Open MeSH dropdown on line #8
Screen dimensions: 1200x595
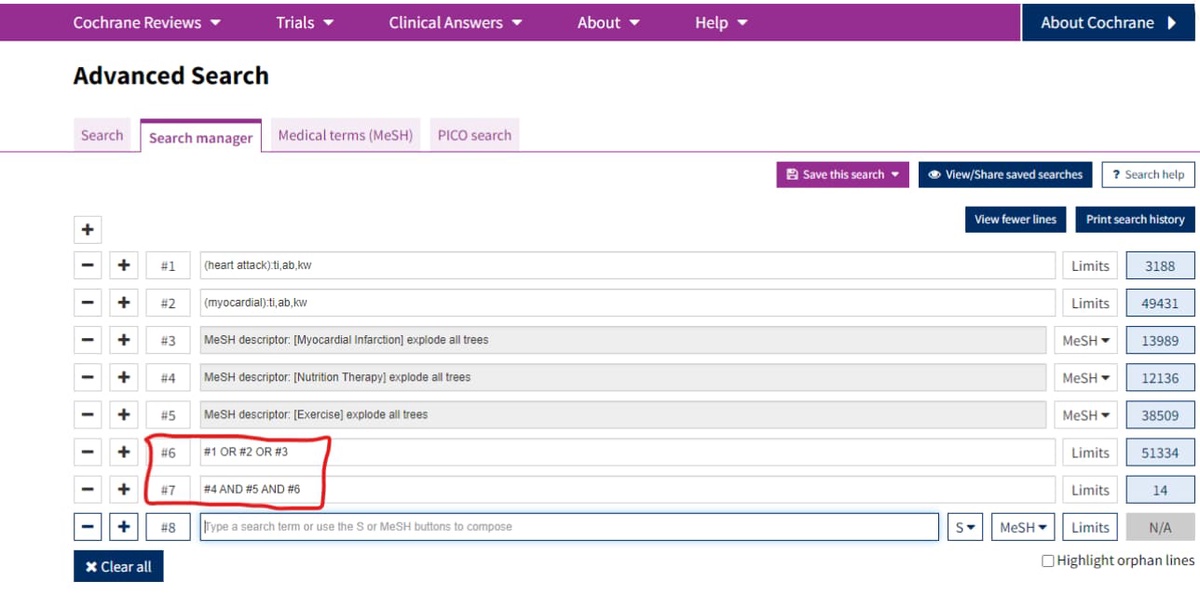click(x=1023, y=527)
